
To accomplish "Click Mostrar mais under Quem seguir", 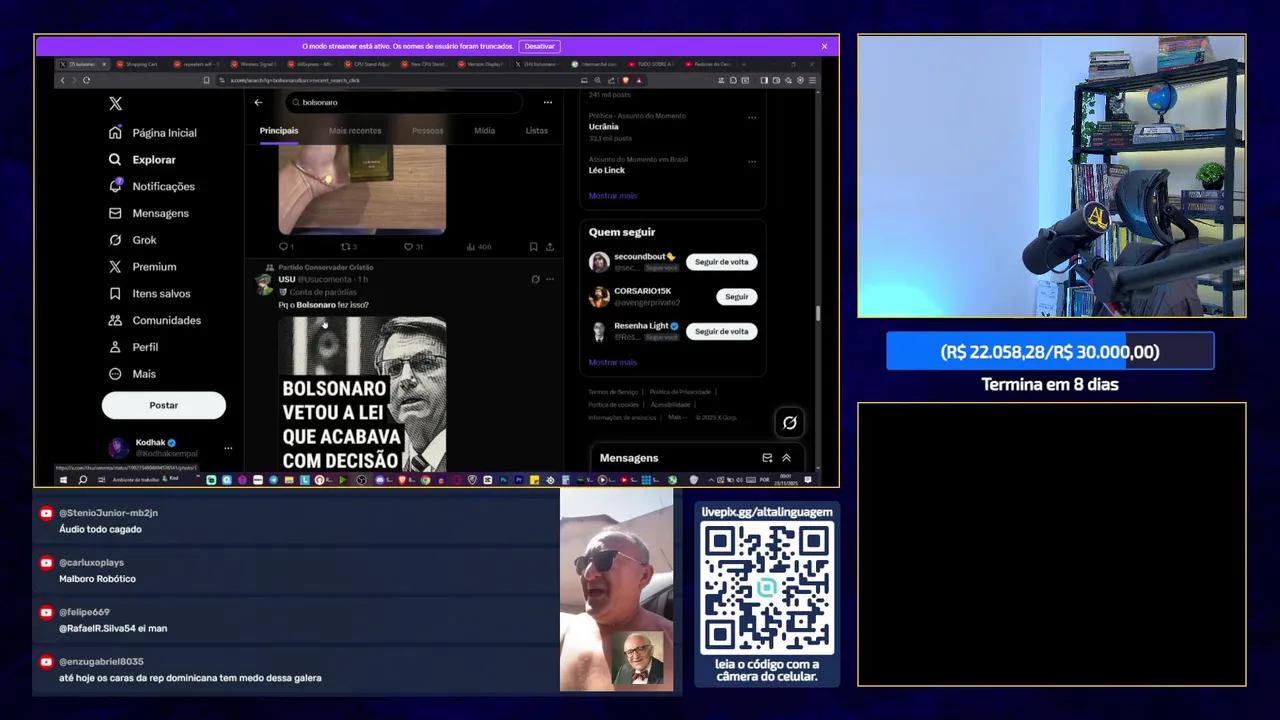I will [x=612, y=362].
